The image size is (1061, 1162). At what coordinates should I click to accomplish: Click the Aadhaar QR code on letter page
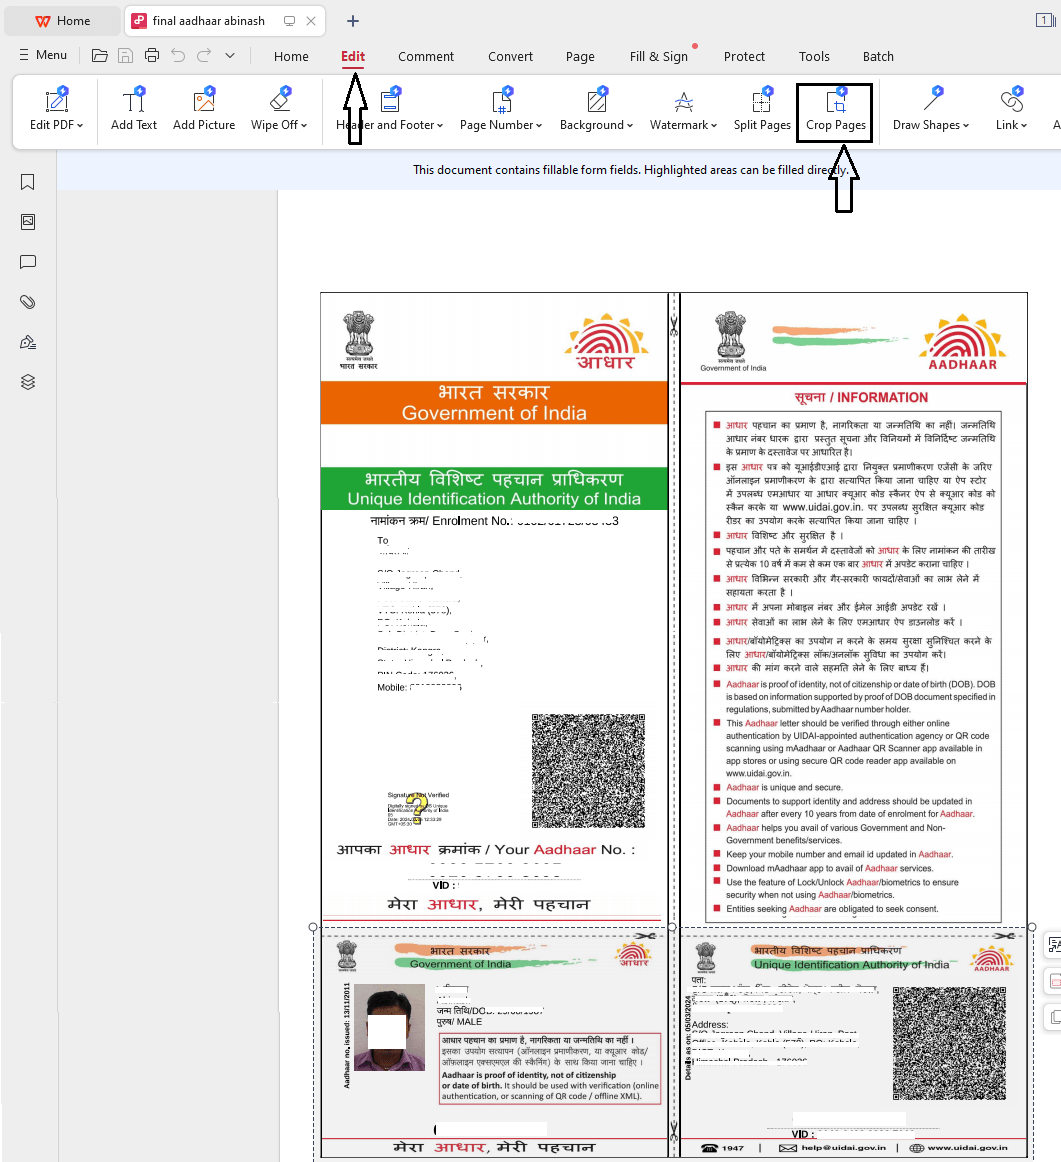[588, 771]
